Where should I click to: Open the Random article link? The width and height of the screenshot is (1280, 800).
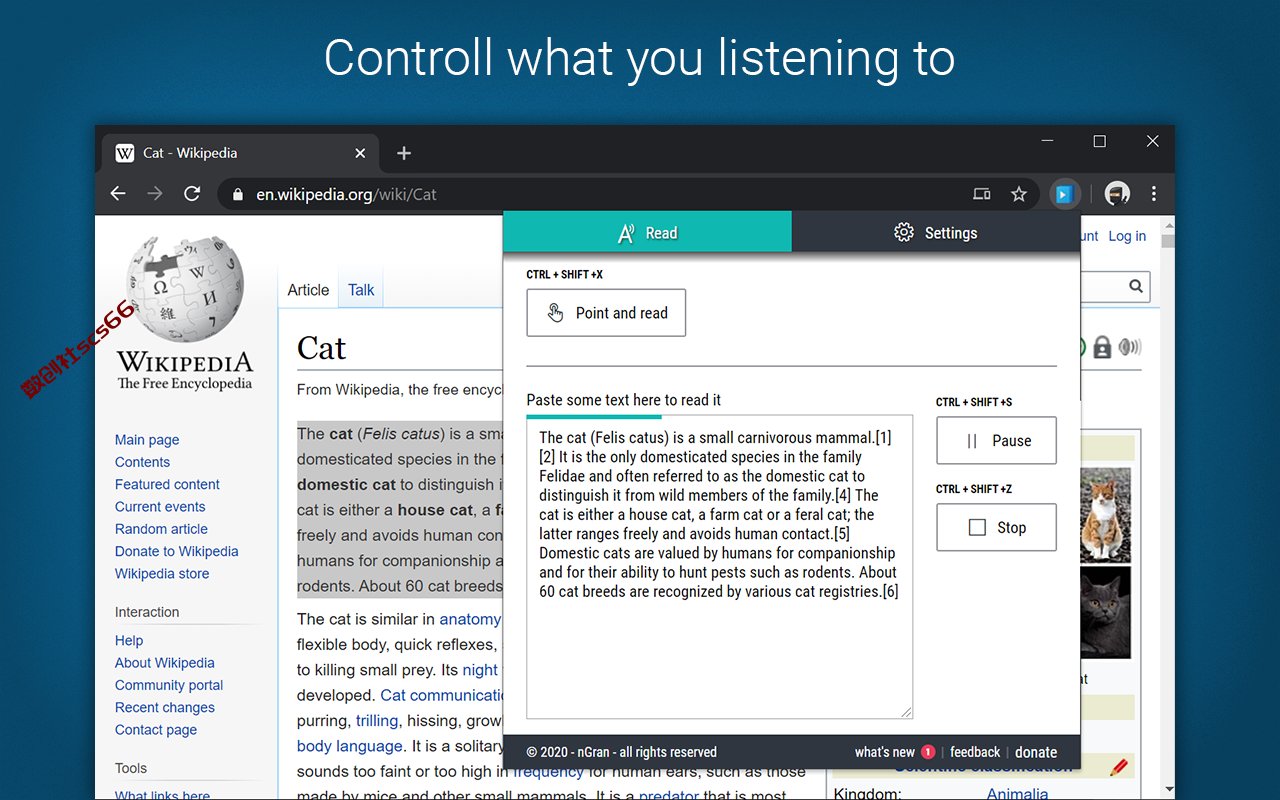(161, 529)
